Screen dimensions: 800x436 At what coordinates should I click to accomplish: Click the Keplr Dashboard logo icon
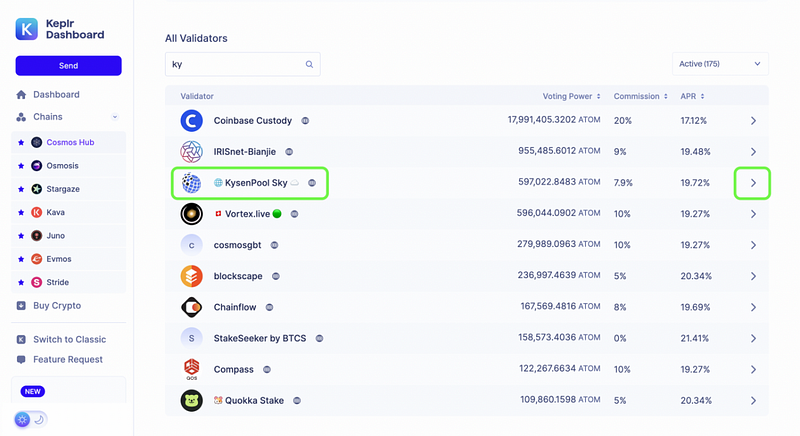tap(27, 29)
